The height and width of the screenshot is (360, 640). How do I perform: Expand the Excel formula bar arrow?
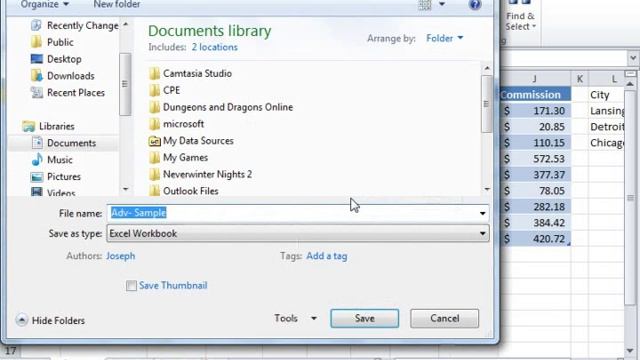pyautogui.click(x=633, y=58)
